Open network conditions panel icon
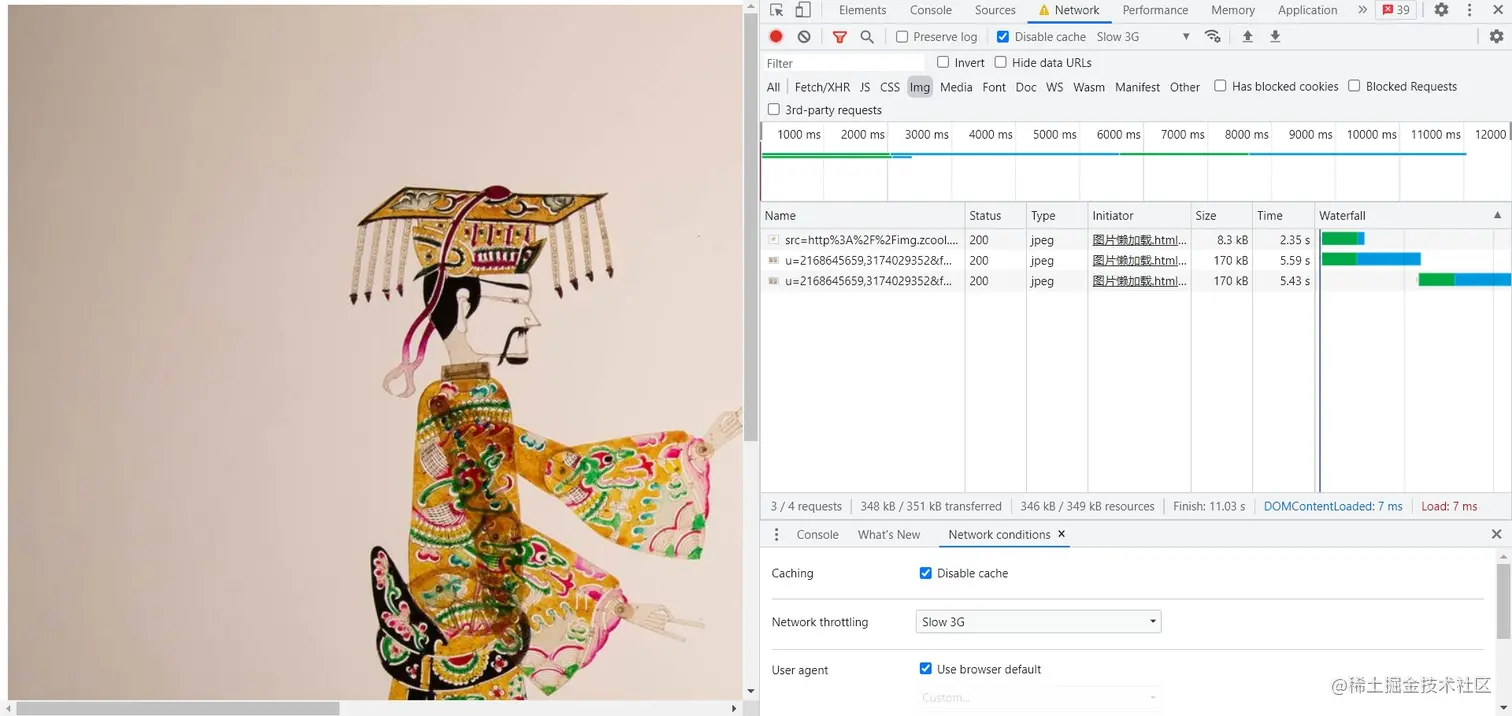The width and height of the screenshot is (1512, 716). pyautogui.click(x=1212, y=36)
